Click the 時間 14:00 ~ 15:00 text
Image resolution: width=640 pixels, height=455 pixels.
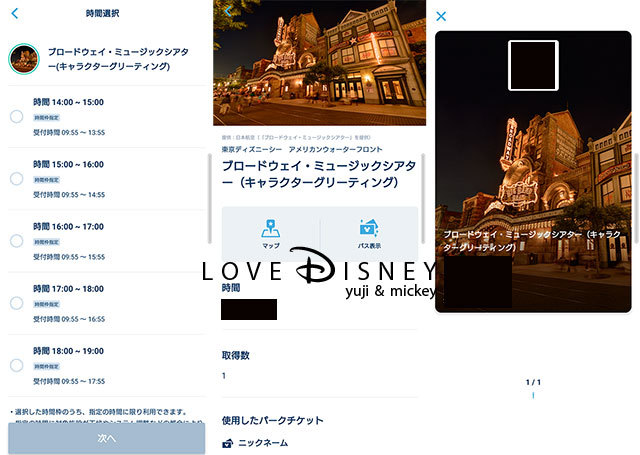pos(69,102)
